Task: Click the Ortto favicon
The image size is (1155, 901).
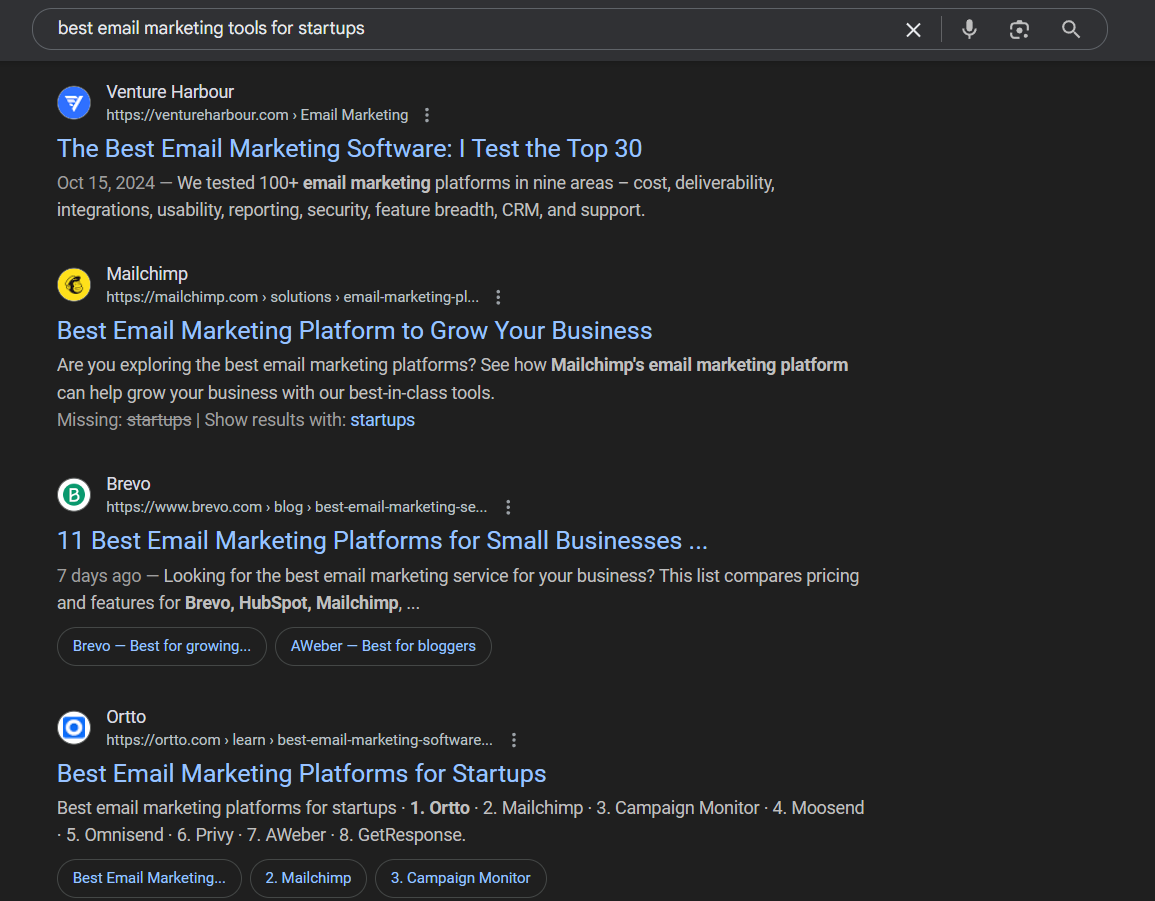Action: (74, 727)
